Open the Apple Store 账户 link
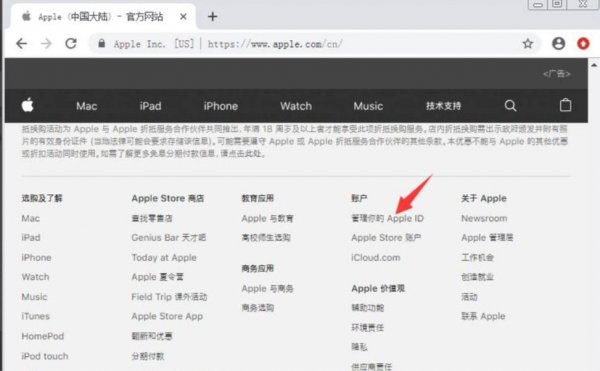600x371 pixels. [386, 238]
